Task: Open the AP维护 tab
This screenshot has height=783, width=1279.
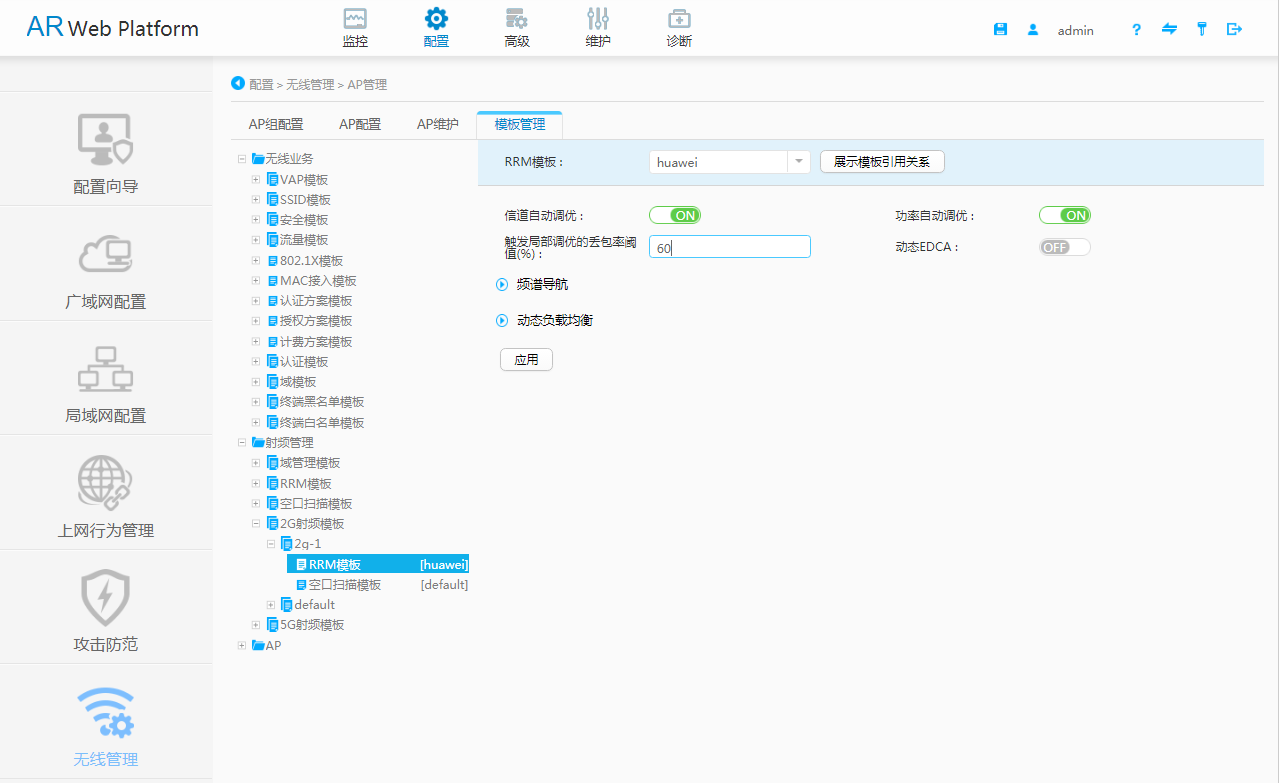Action: [x=437, y=123]
